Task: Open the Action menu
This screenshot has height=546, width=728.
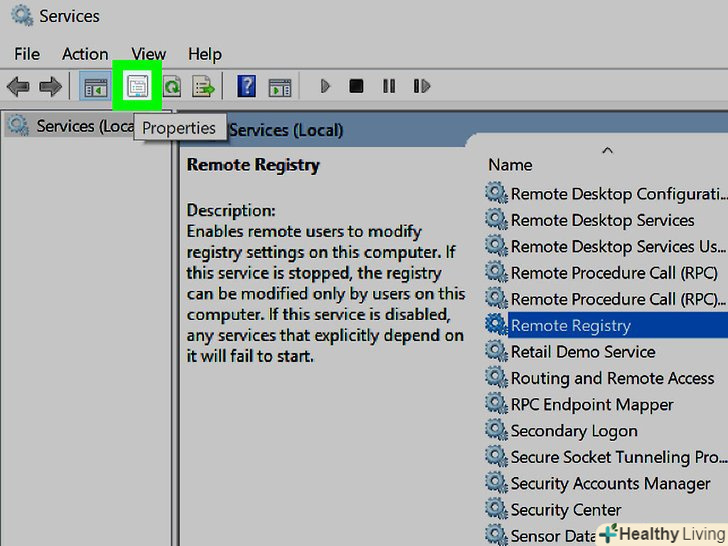Action: click(x=85, y=54)
